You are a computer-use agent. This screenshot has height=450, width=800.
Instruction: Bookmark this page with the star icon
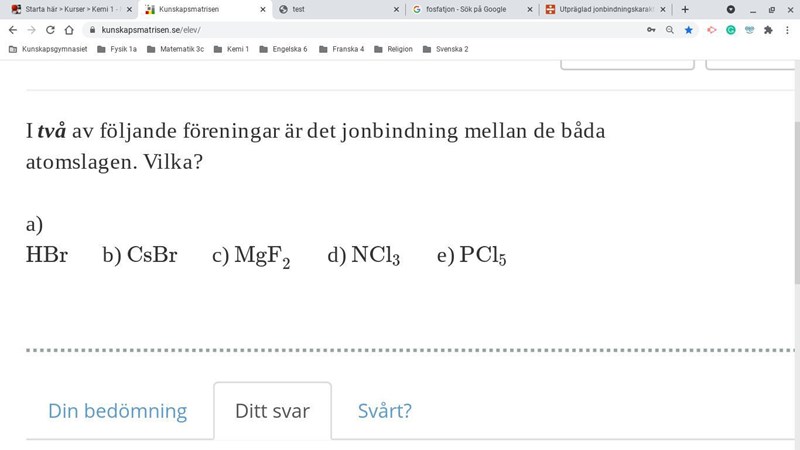point(689,30)
